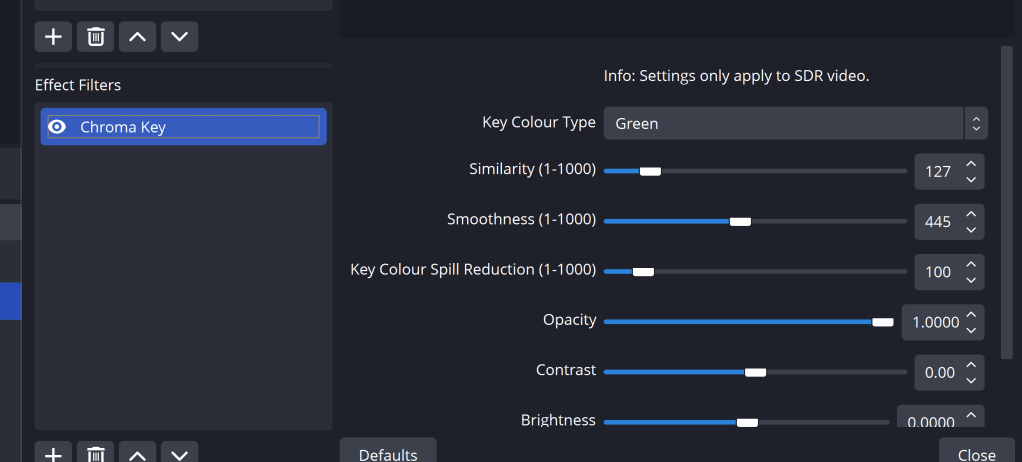Delete filter with upper trash icon

pyautogui.click(x=95, y=36)
